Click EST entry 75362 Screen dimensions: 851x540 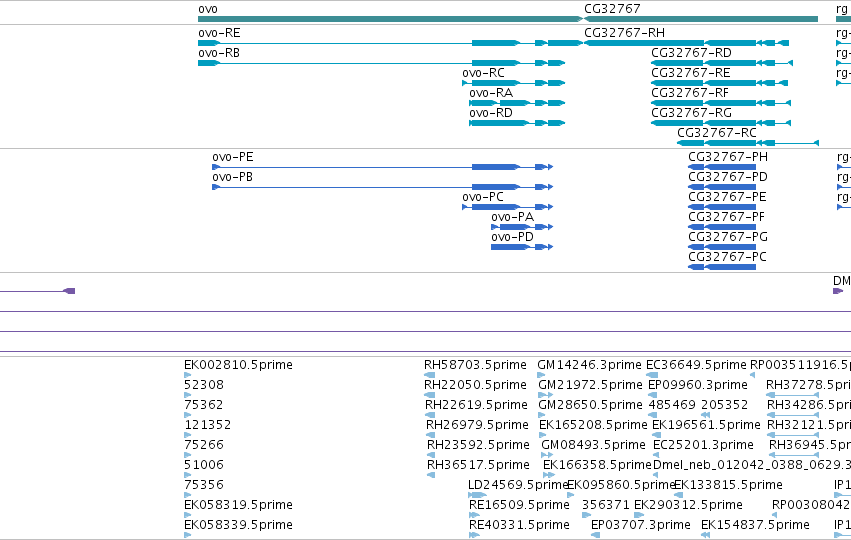(x=204, y=405)
